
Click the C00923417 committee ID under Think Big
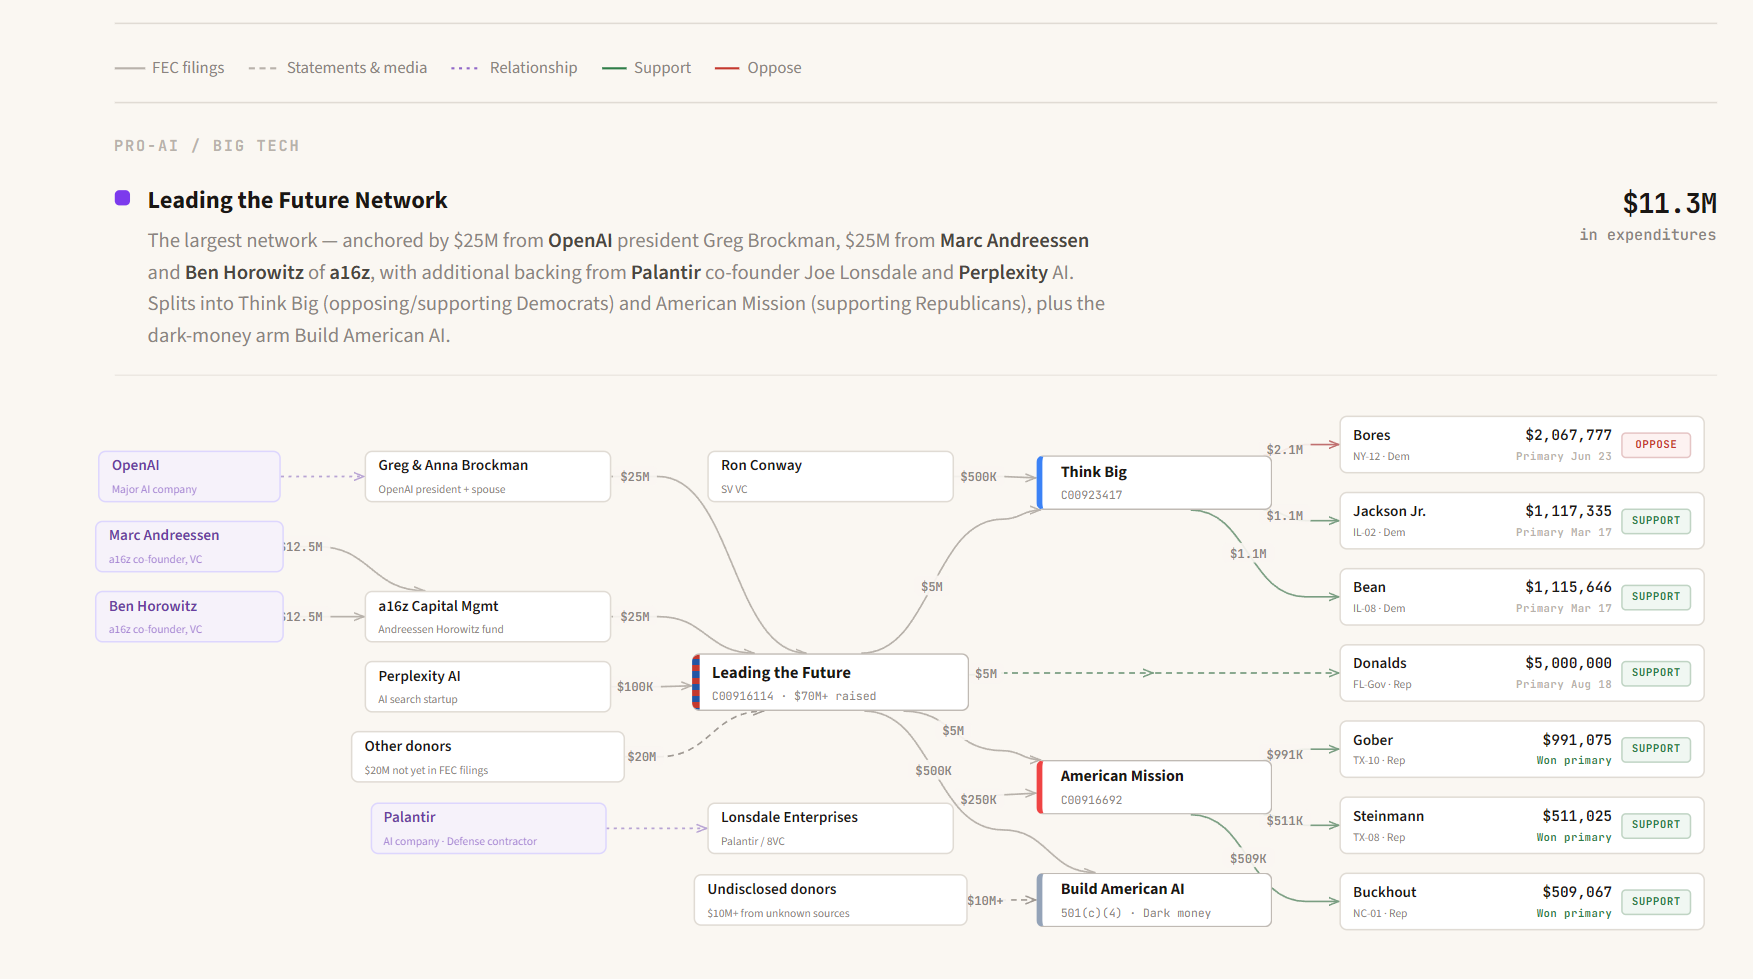pos(1091,495)
